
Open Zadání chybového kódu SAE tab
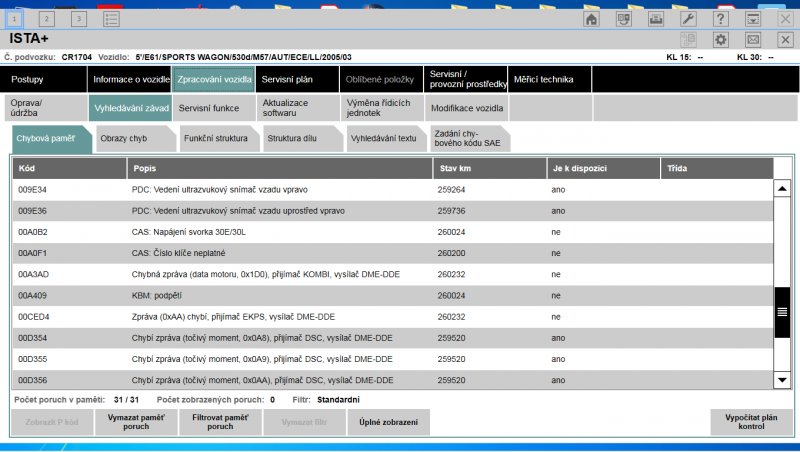pos(470,138)
